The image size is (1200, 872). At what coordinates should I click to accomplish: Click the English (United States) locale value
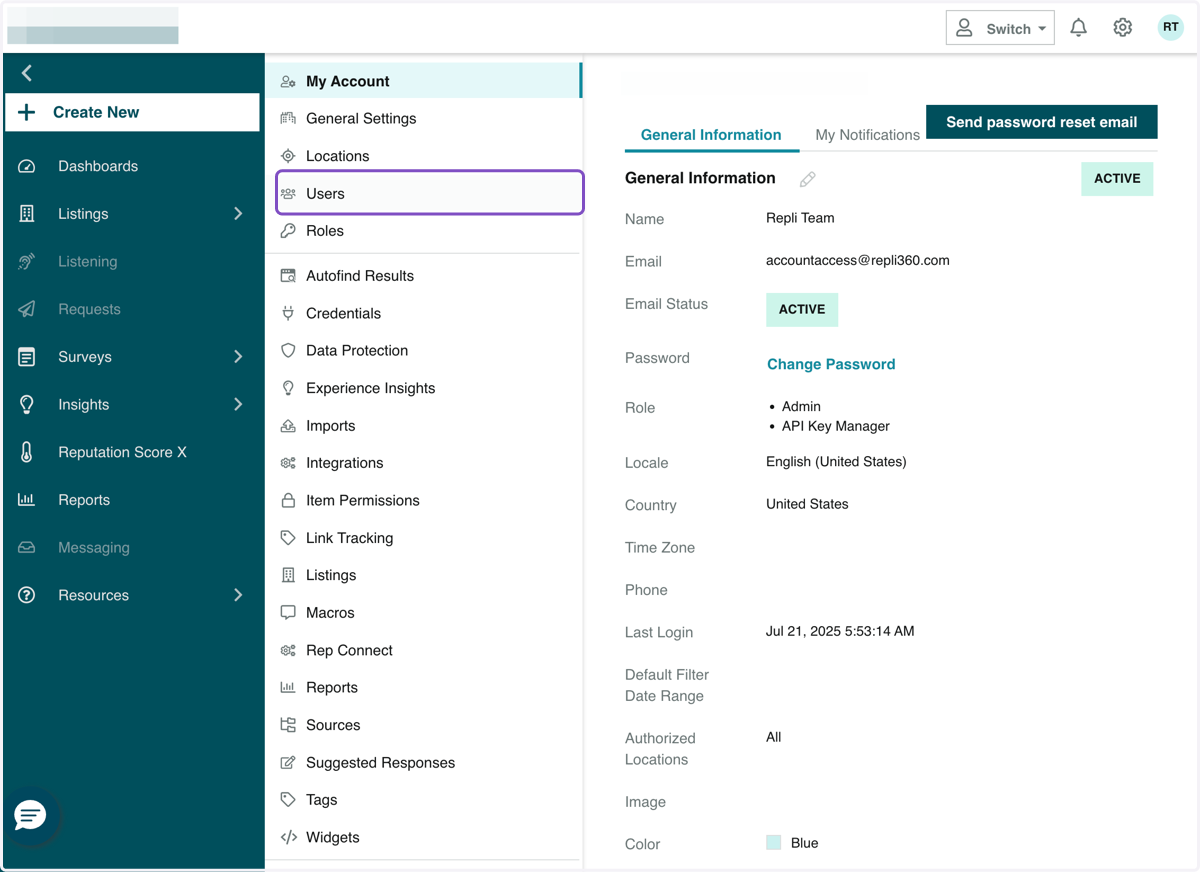coord(836,462)
